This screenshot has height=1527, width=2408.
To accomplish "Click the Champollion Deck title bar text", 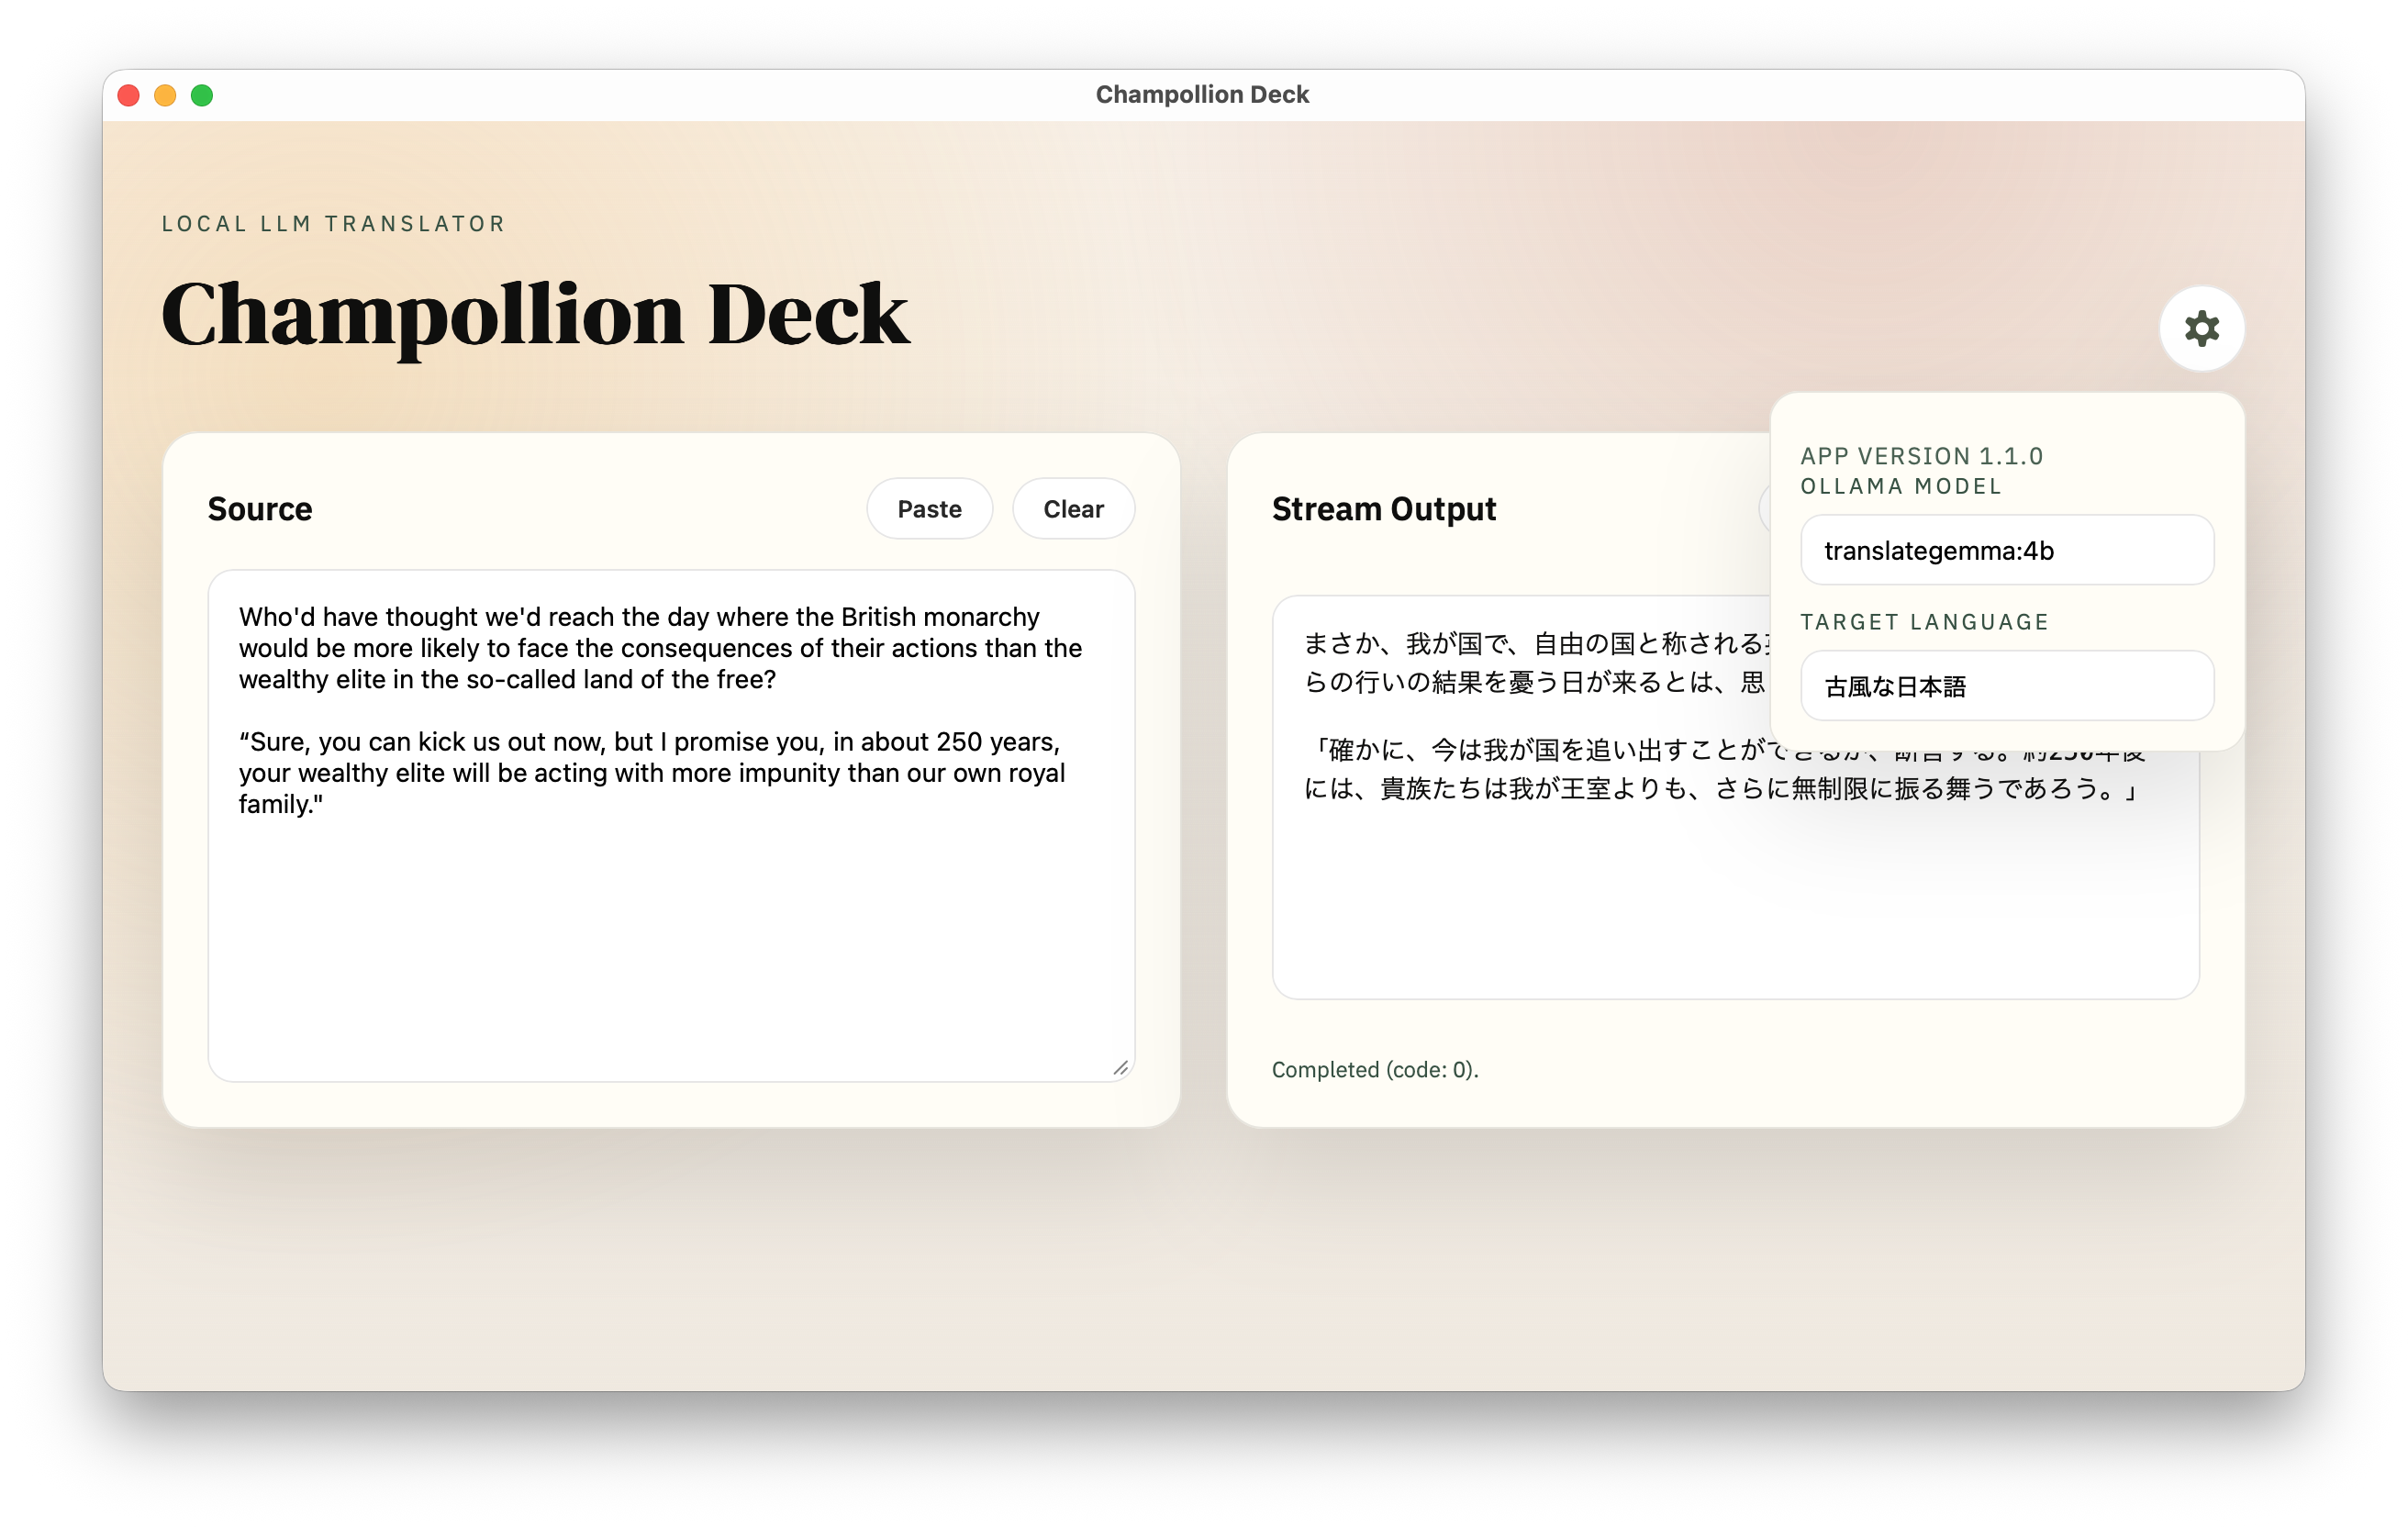I will [x=1202, y=95].
